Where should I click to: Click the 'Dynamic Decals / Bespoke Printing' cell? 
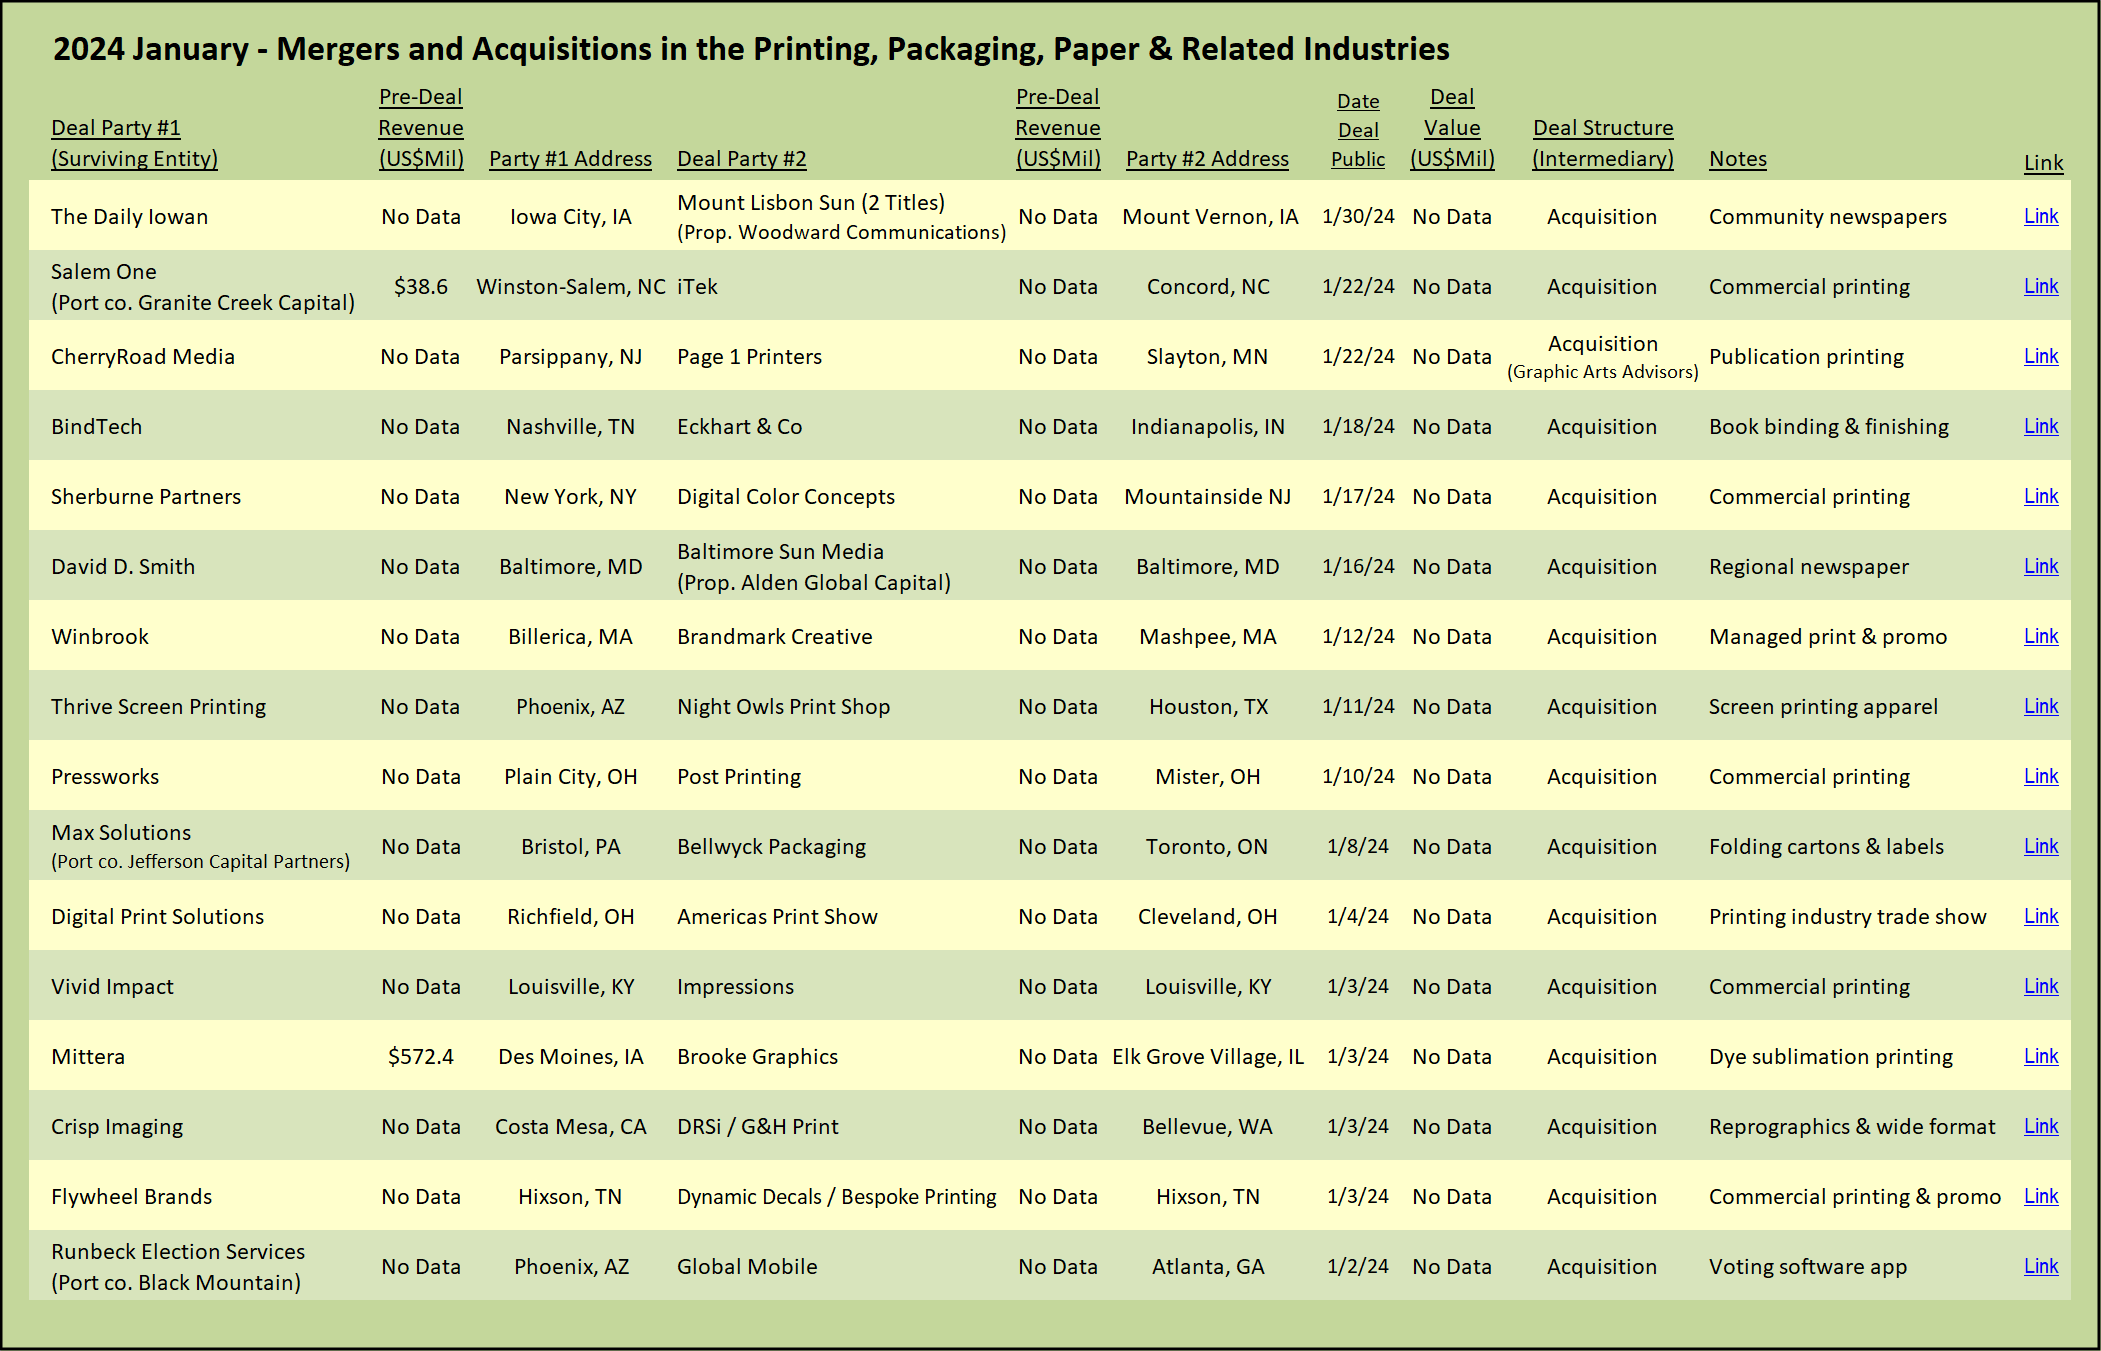[836, 1197]
